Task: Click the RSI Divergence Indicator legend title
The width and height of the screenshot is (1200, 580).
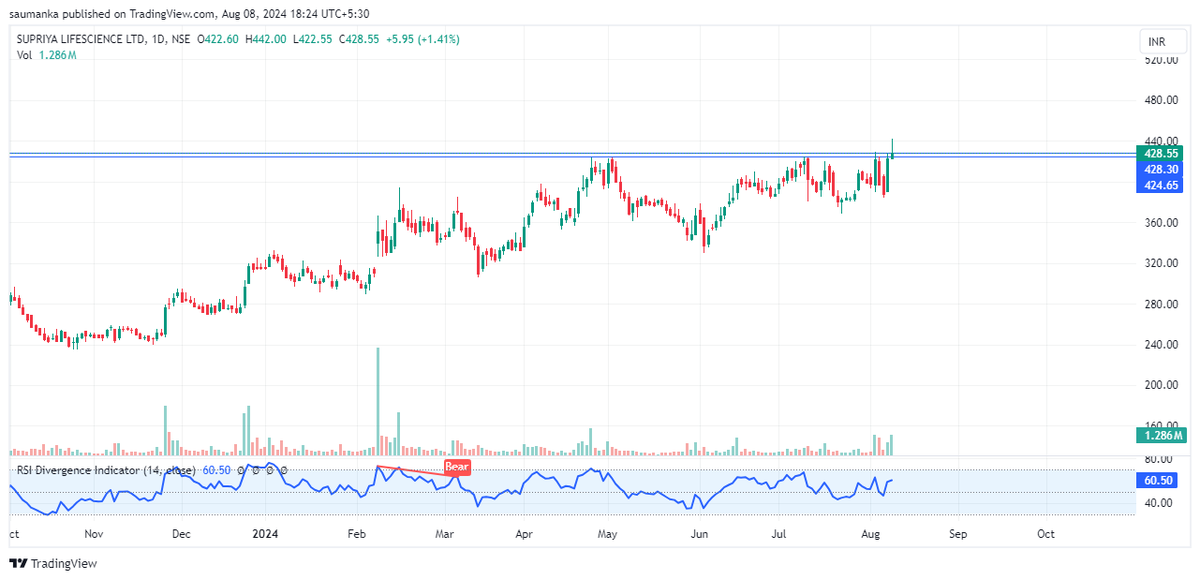Action: [x=107, y=469]
